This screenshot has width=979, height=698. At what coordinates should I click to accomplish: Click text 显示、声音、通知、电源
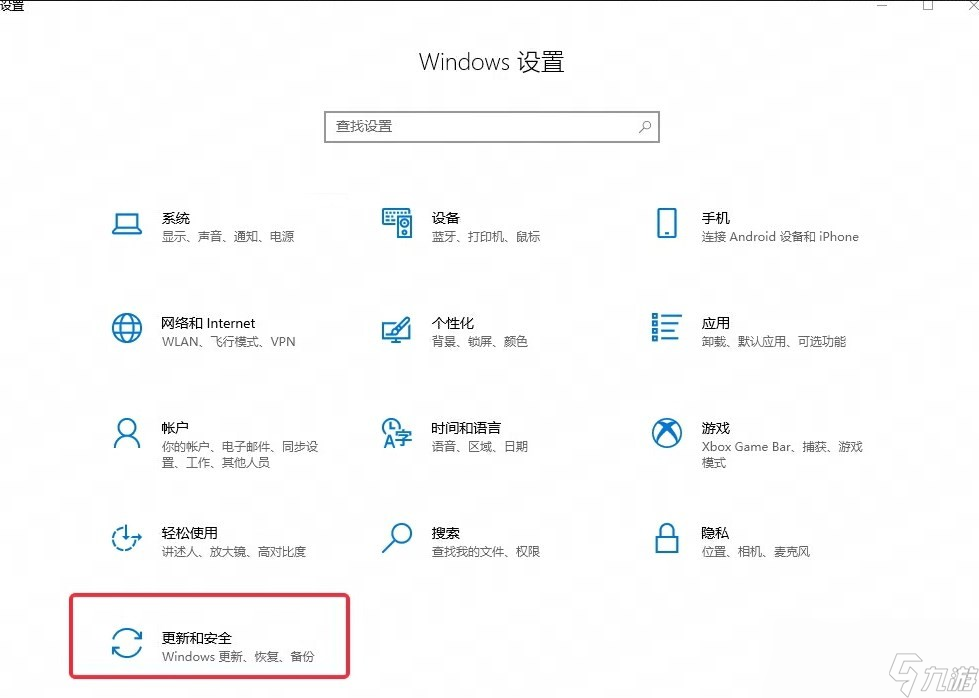(228, 237)
